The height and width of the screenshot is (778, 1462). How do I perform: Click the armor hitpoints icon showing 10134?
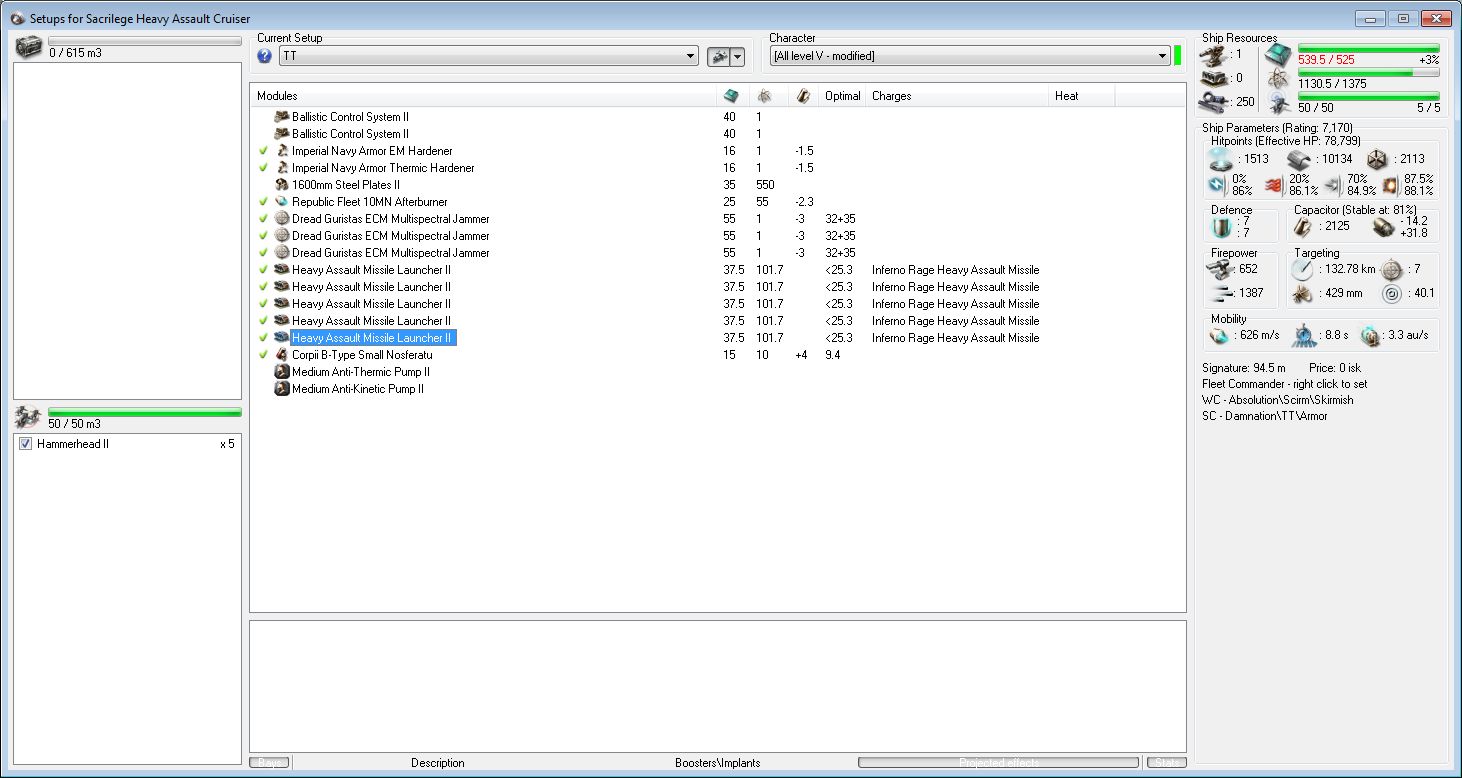[1299, 159]
